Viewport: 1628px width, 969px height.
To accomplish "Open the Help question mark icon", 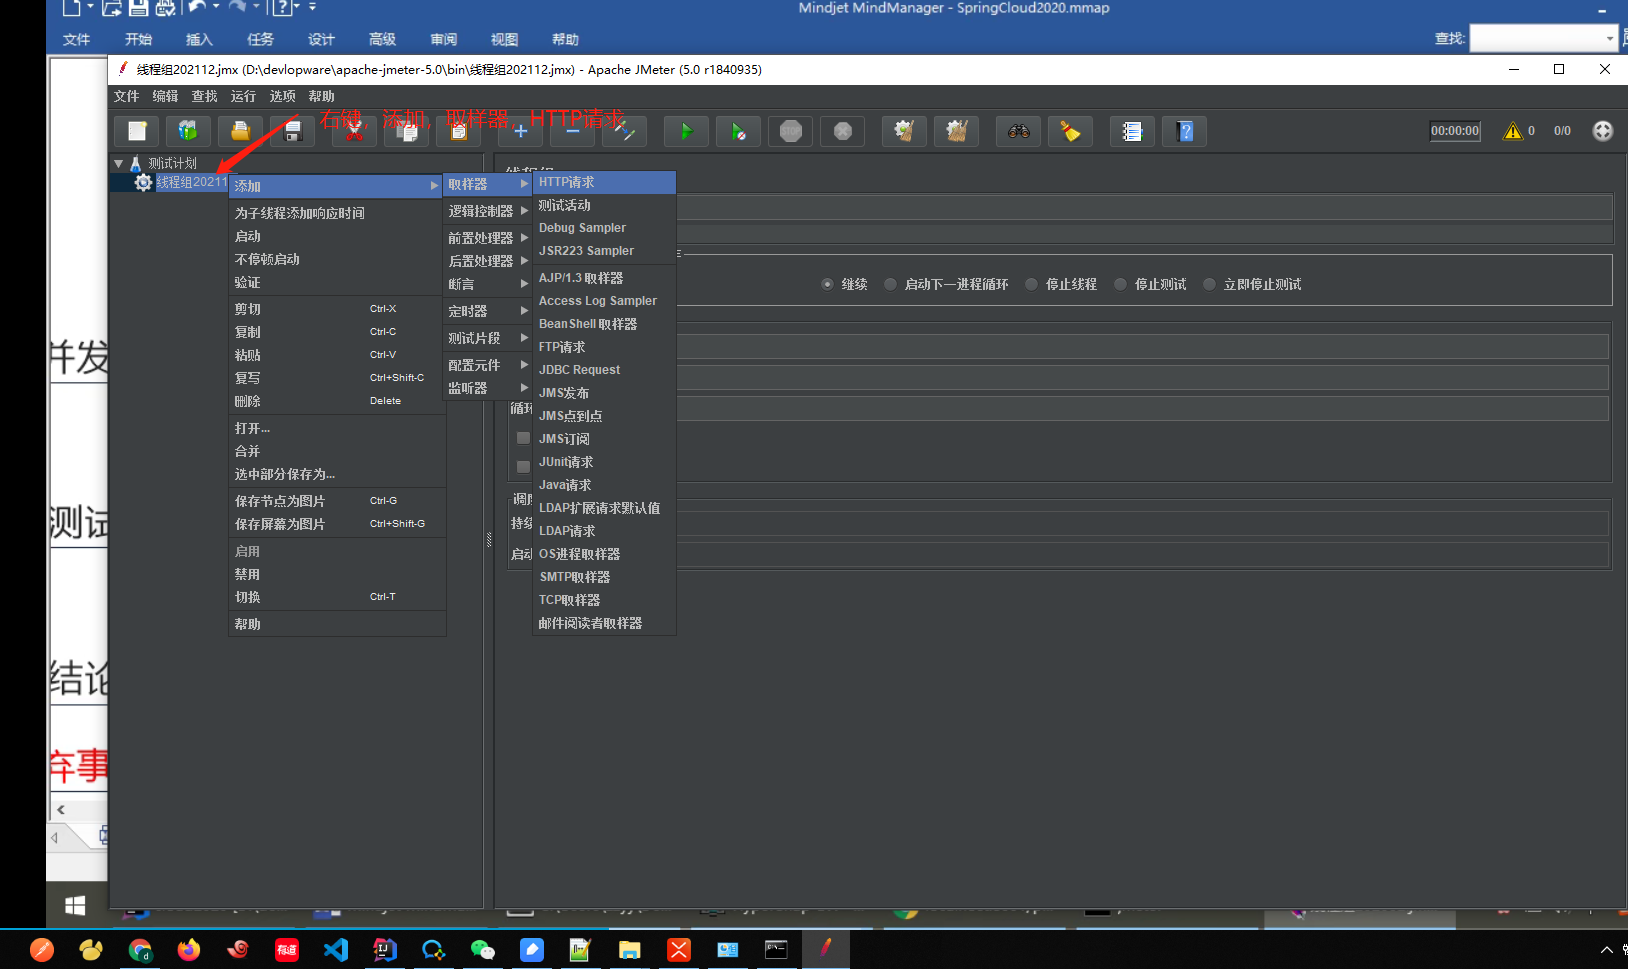I will [1184, 131].
